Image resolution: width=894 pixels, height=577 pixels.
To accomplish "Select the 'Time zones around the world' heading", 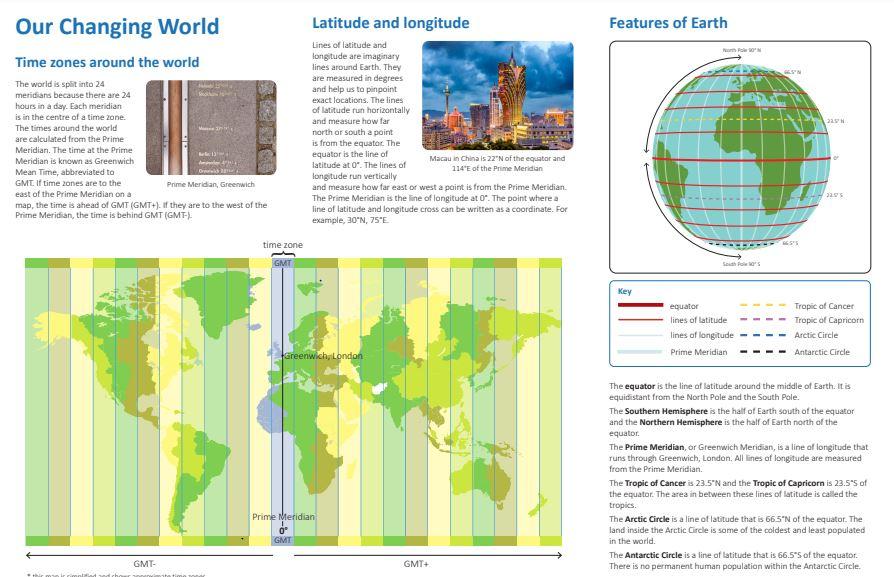I will [x=107, y=62].
